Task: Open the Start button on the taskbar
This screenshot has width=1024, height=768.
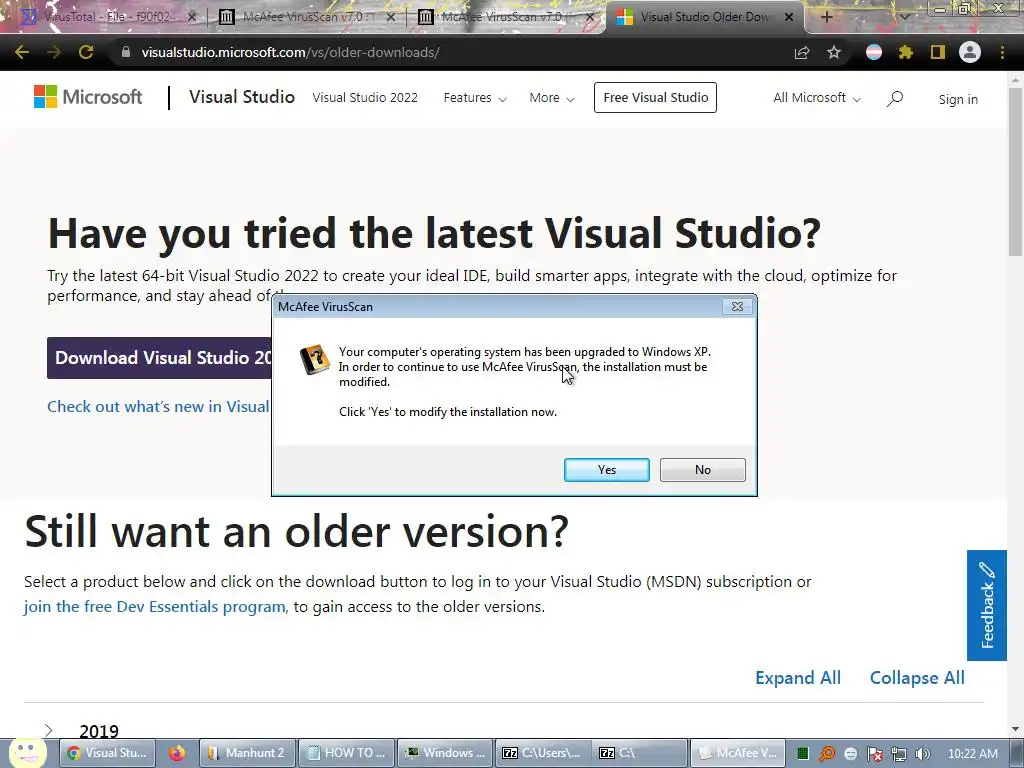Action: click(x=27, y=753)
